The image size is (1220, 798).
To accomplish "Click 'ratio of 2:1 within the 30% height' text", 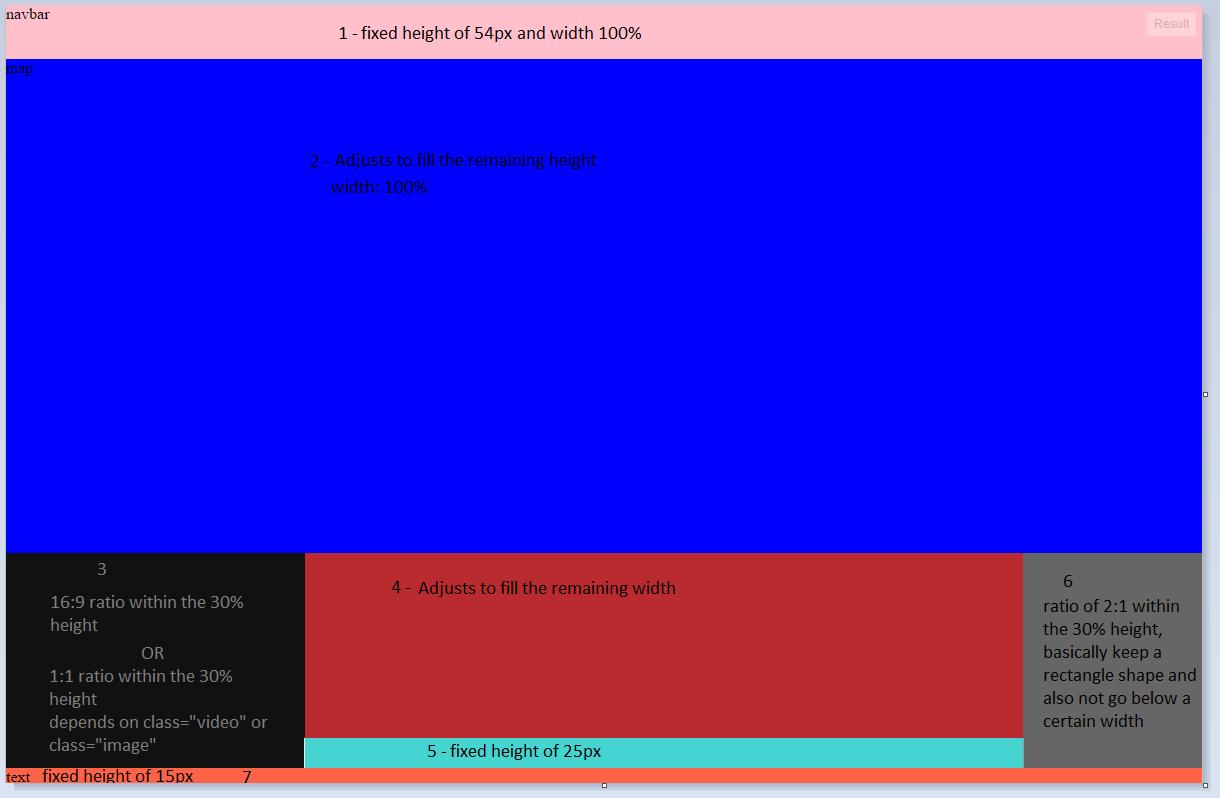I will (1111, 617).
